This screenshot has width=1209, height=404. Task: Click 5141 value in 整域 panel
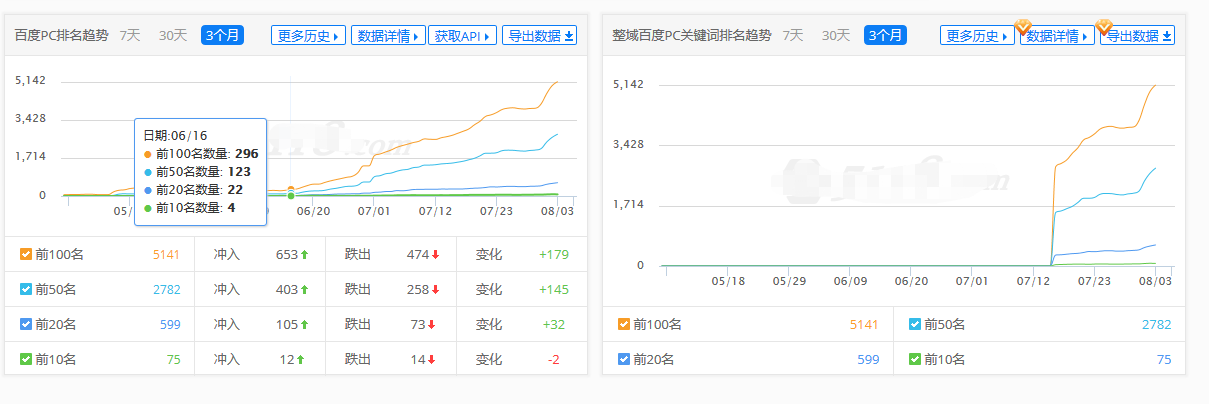pos(865,324)
